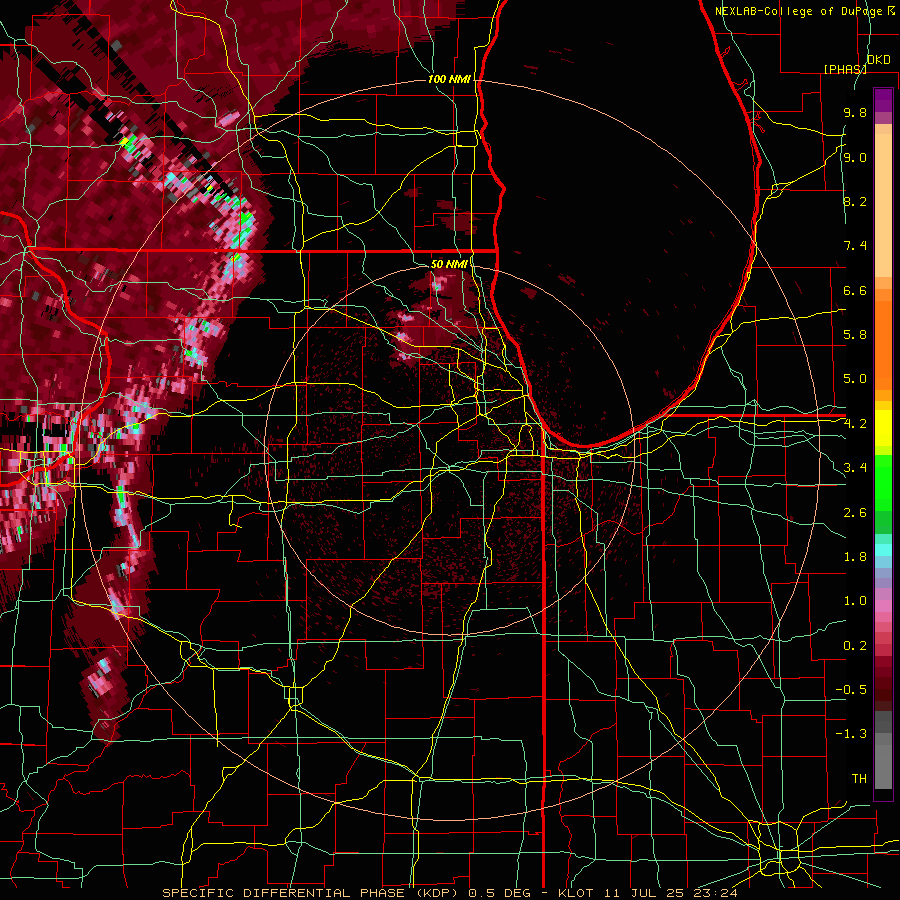Click the 9.8 value on the scale
This screenshot has width=900, height=900.
click(x=855, y=112)
